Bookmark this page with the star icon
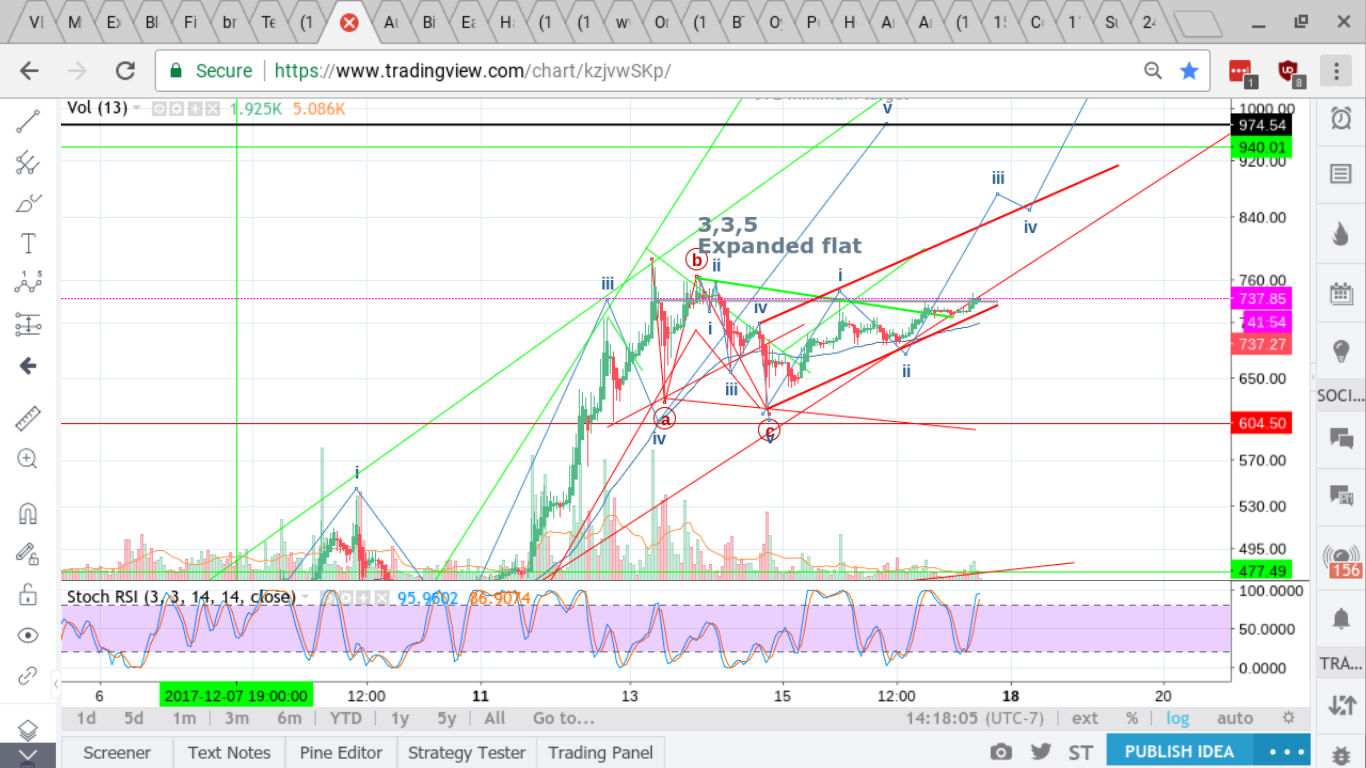This screenshot has height=768, width=1366. [x=1189, y=71]
